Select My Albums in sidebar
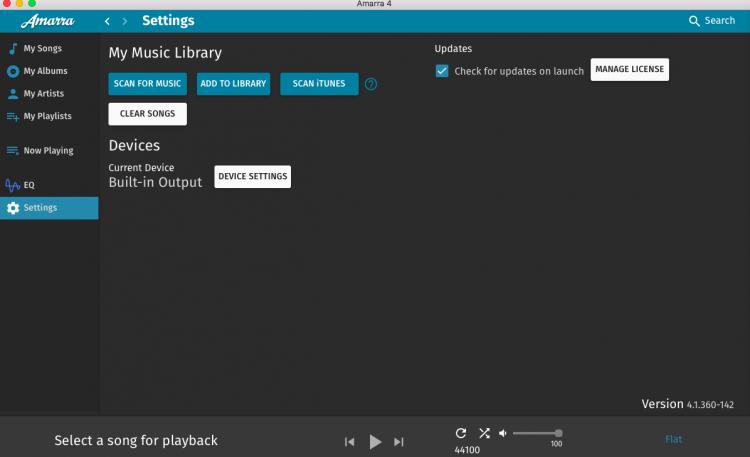750x457 pixels. coord(45,71)
